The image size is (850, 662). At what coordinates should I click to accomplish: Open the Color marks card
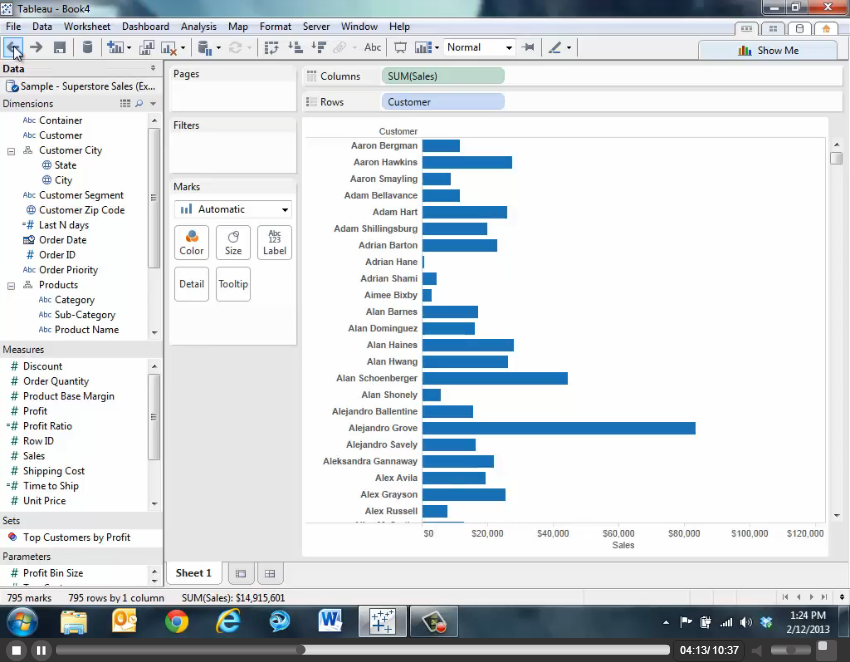[191, 242]
